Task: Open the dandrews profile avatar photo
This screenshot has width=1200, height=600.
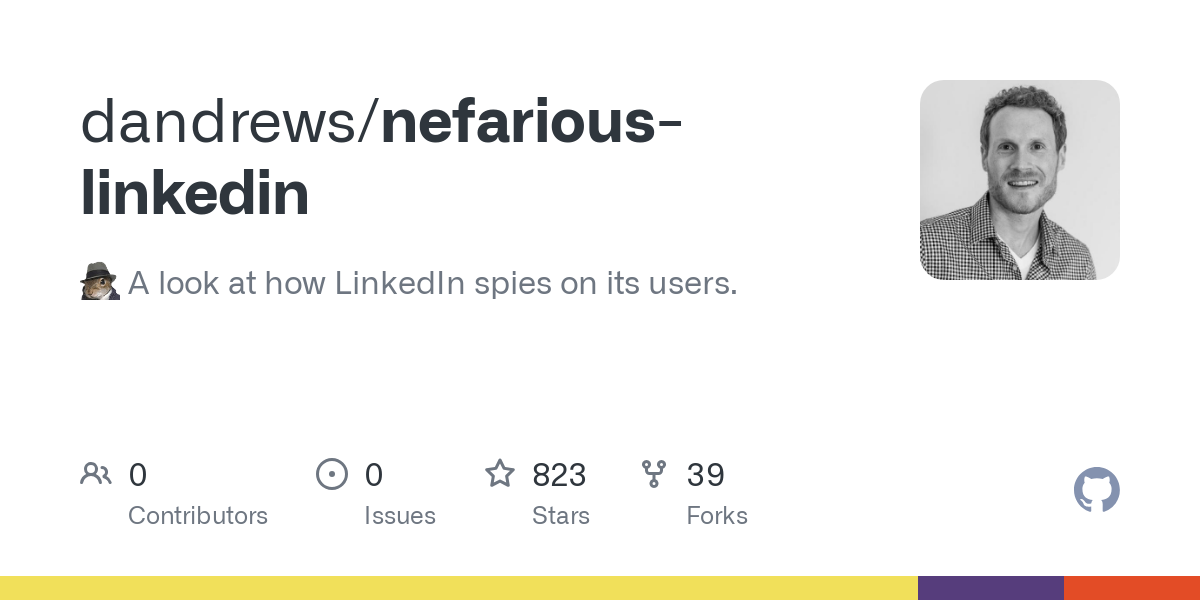Action: click(x=1020, y=180)
